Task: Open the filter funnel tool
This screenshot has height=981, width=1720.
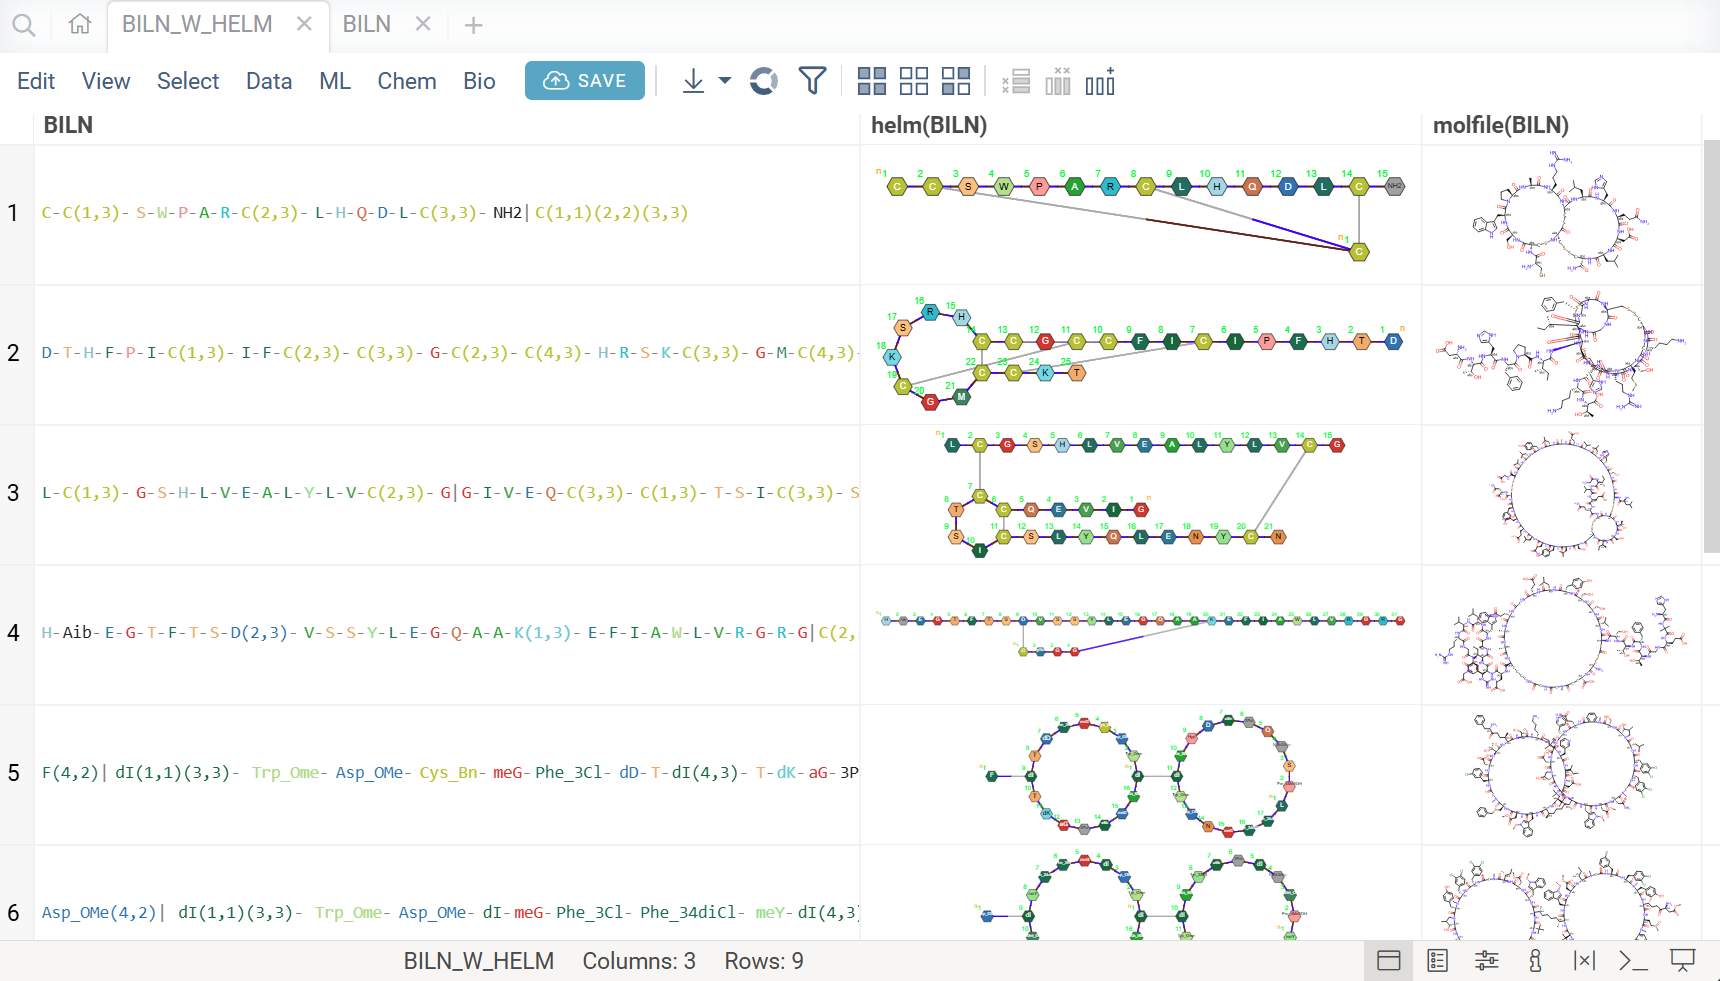Action: 812,81
